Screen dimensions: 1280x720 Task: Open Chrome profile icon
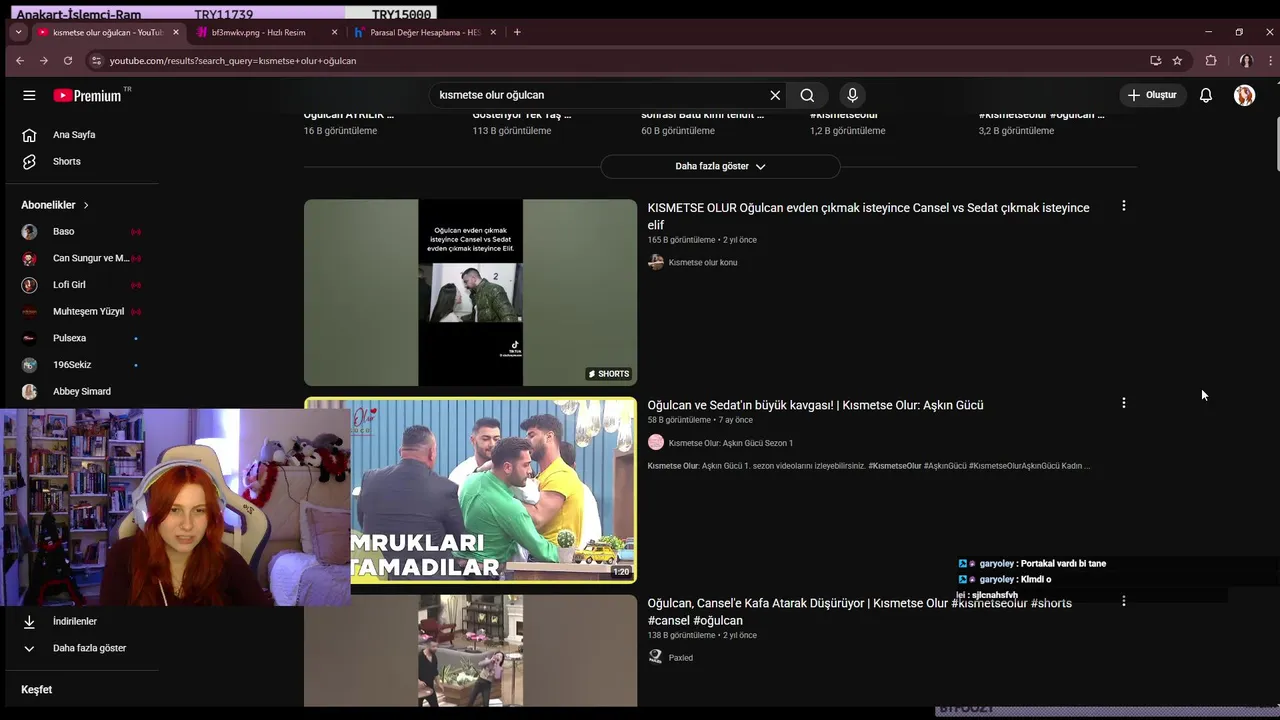point(1245,61)
